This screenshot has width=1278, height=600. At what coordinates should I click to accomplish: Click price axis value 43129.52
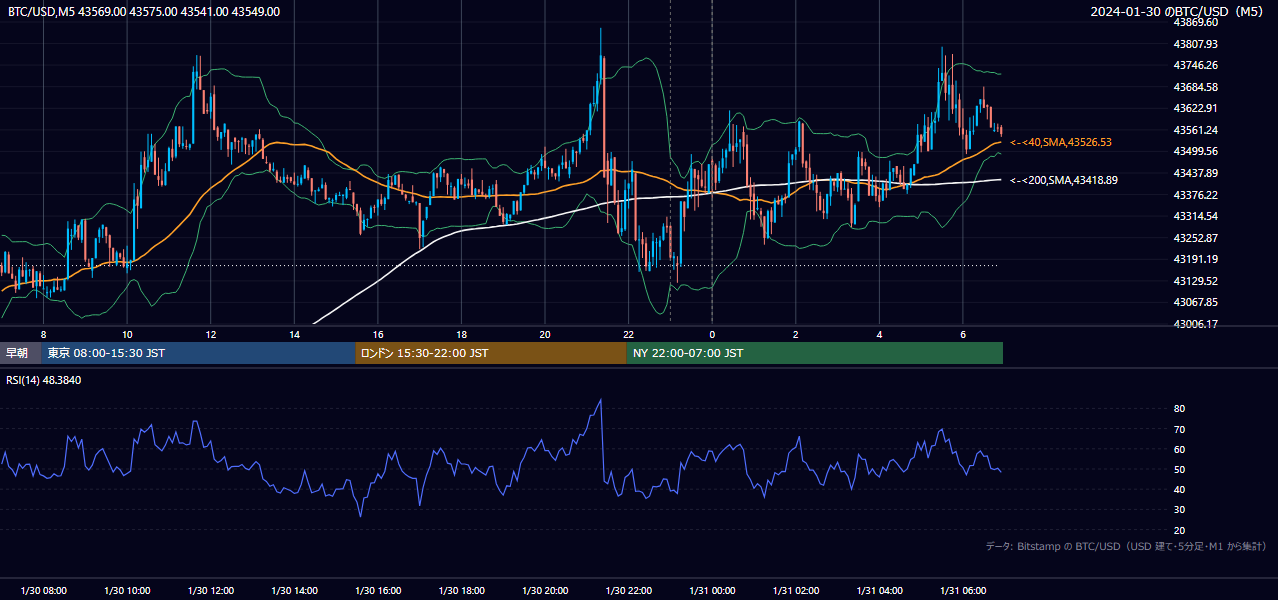[x=1195, y=281]
